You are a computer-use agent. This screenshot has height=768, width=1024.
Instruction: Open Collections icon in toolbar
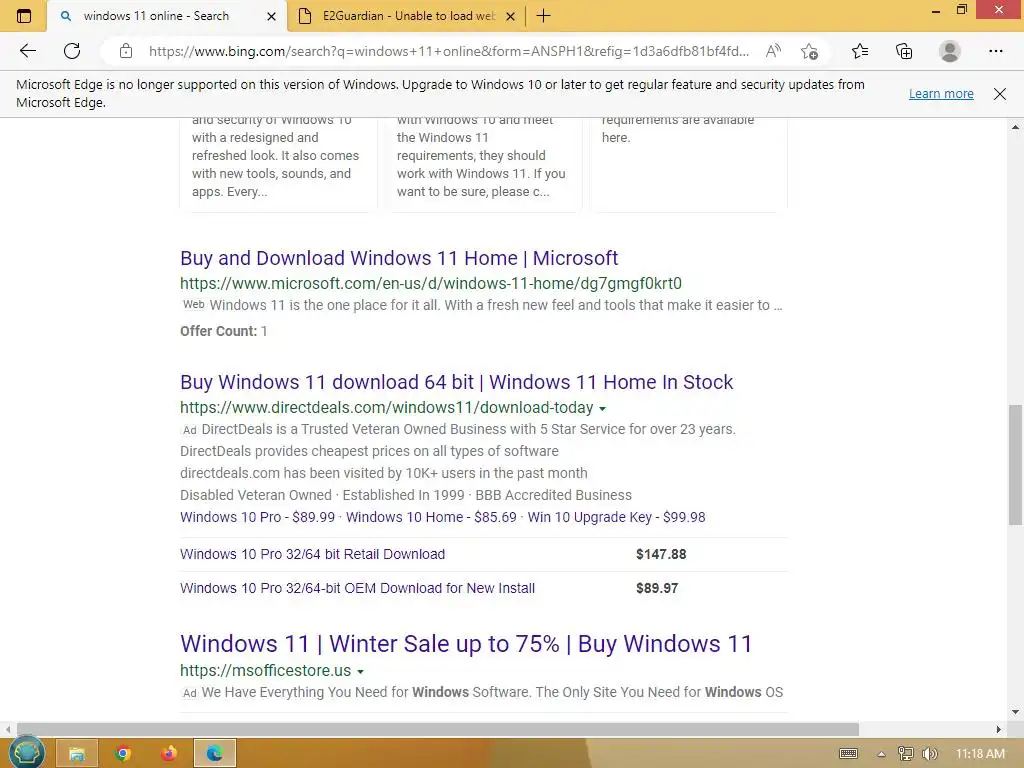pos(904,51)
